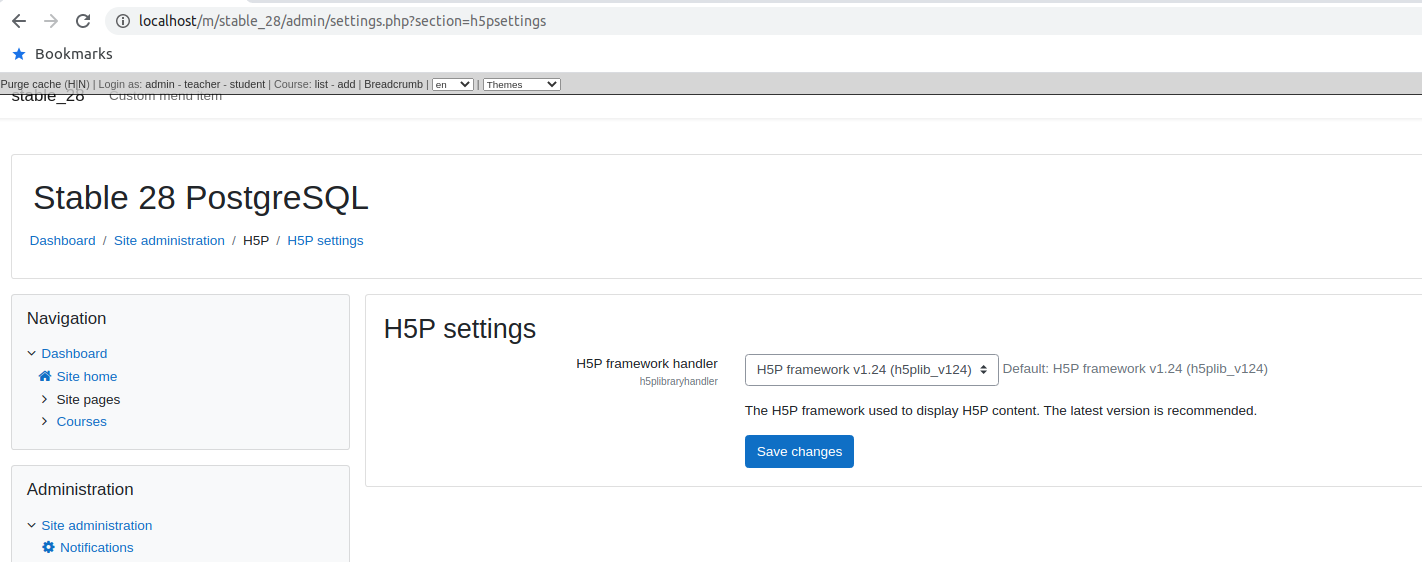Click the Navigation block title
This screenshot has height=562, width=1422.
(67, 318)
